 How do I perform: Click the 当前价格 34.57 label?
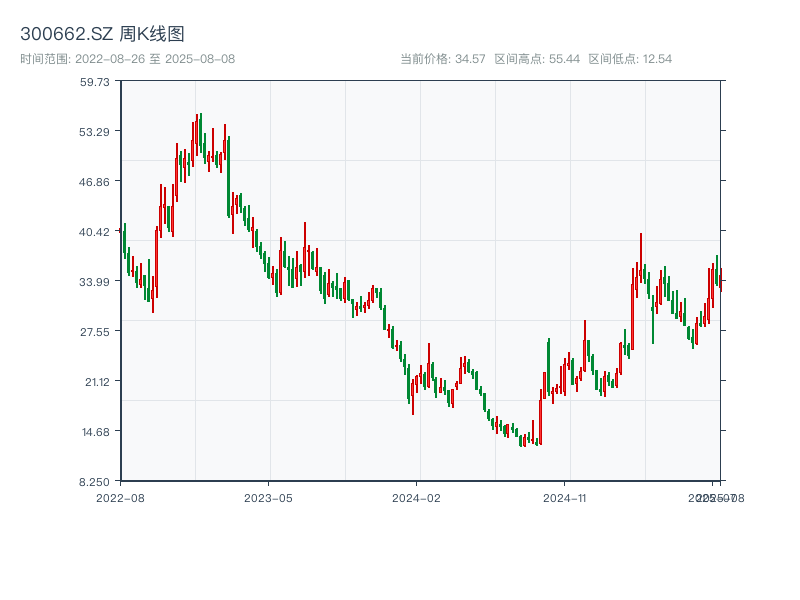[x=443, y=59]
